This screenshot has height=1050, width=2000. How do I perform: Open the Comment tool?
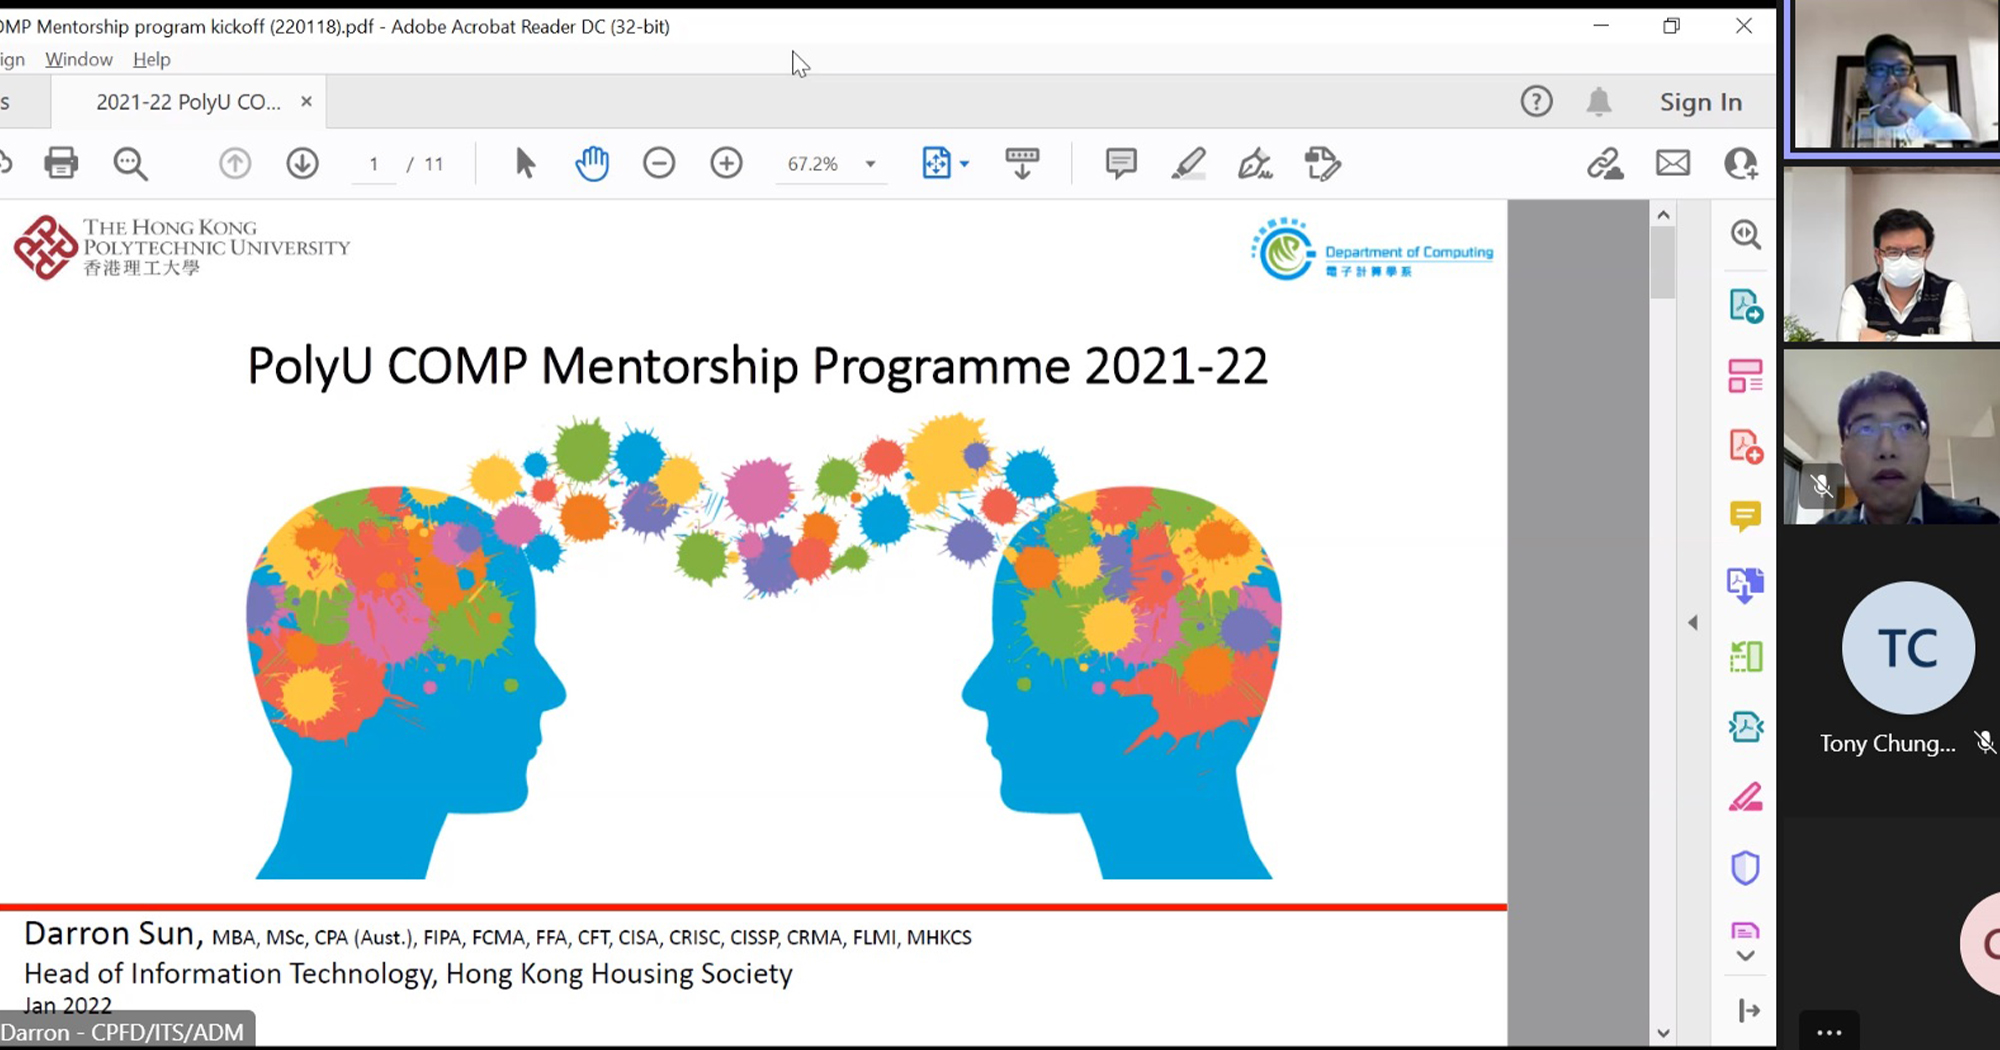(x=1746, y=515)
